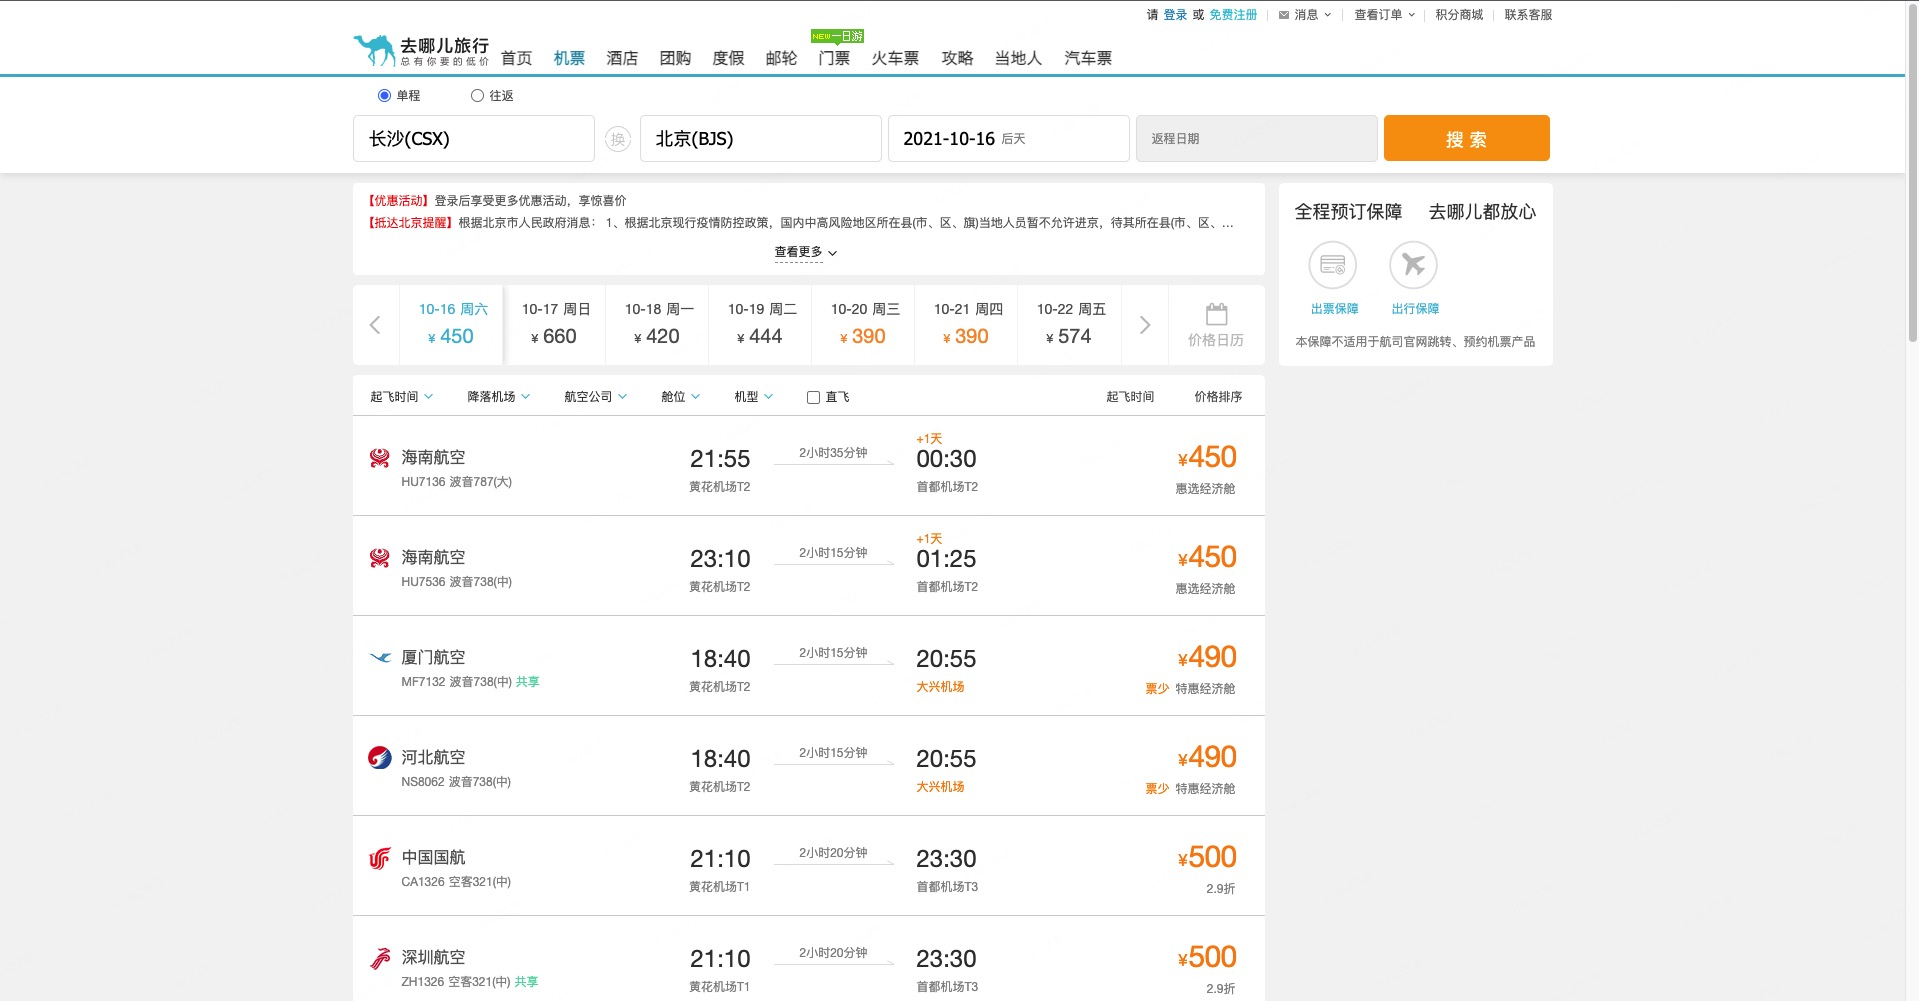Select 10-22 周五 ¥574 date
This screenshot has height=1001, width=1919.
coord(1070,325)
